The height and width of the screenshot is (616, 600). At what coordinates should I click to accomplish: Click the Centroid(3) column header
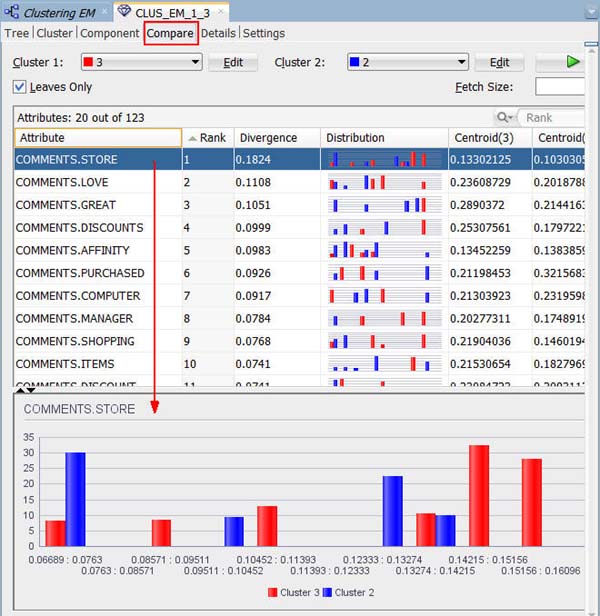coord(490,138)
